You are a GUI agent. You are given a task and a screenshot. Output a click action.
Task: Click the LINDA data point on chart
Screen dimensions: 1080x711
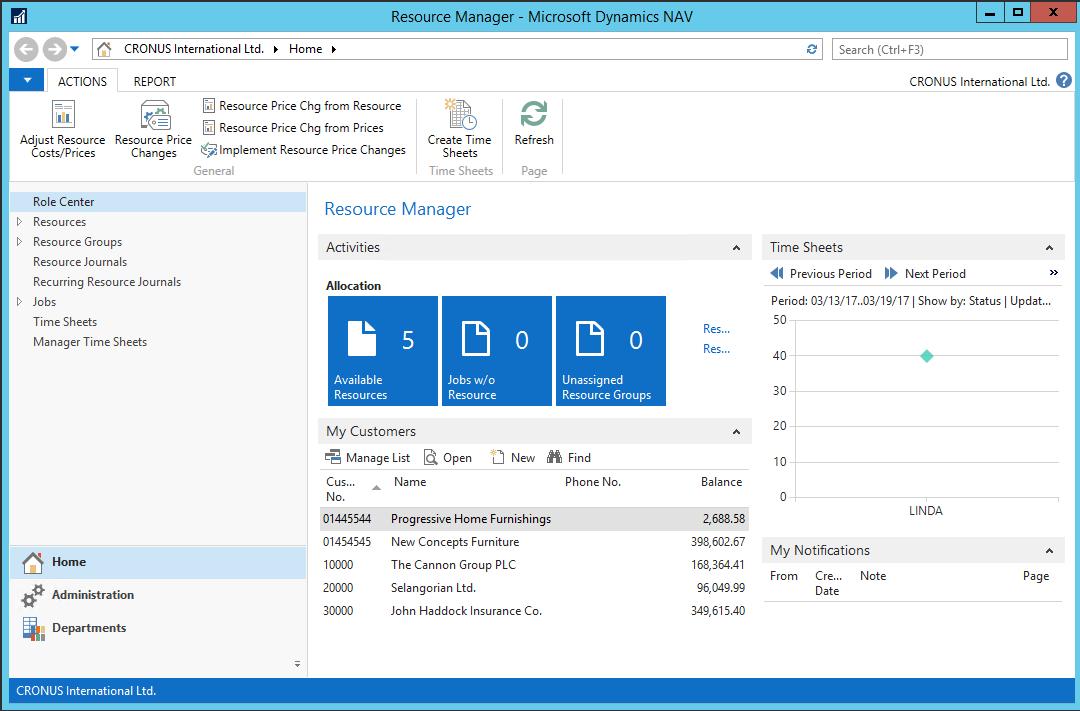click(926, 356)
